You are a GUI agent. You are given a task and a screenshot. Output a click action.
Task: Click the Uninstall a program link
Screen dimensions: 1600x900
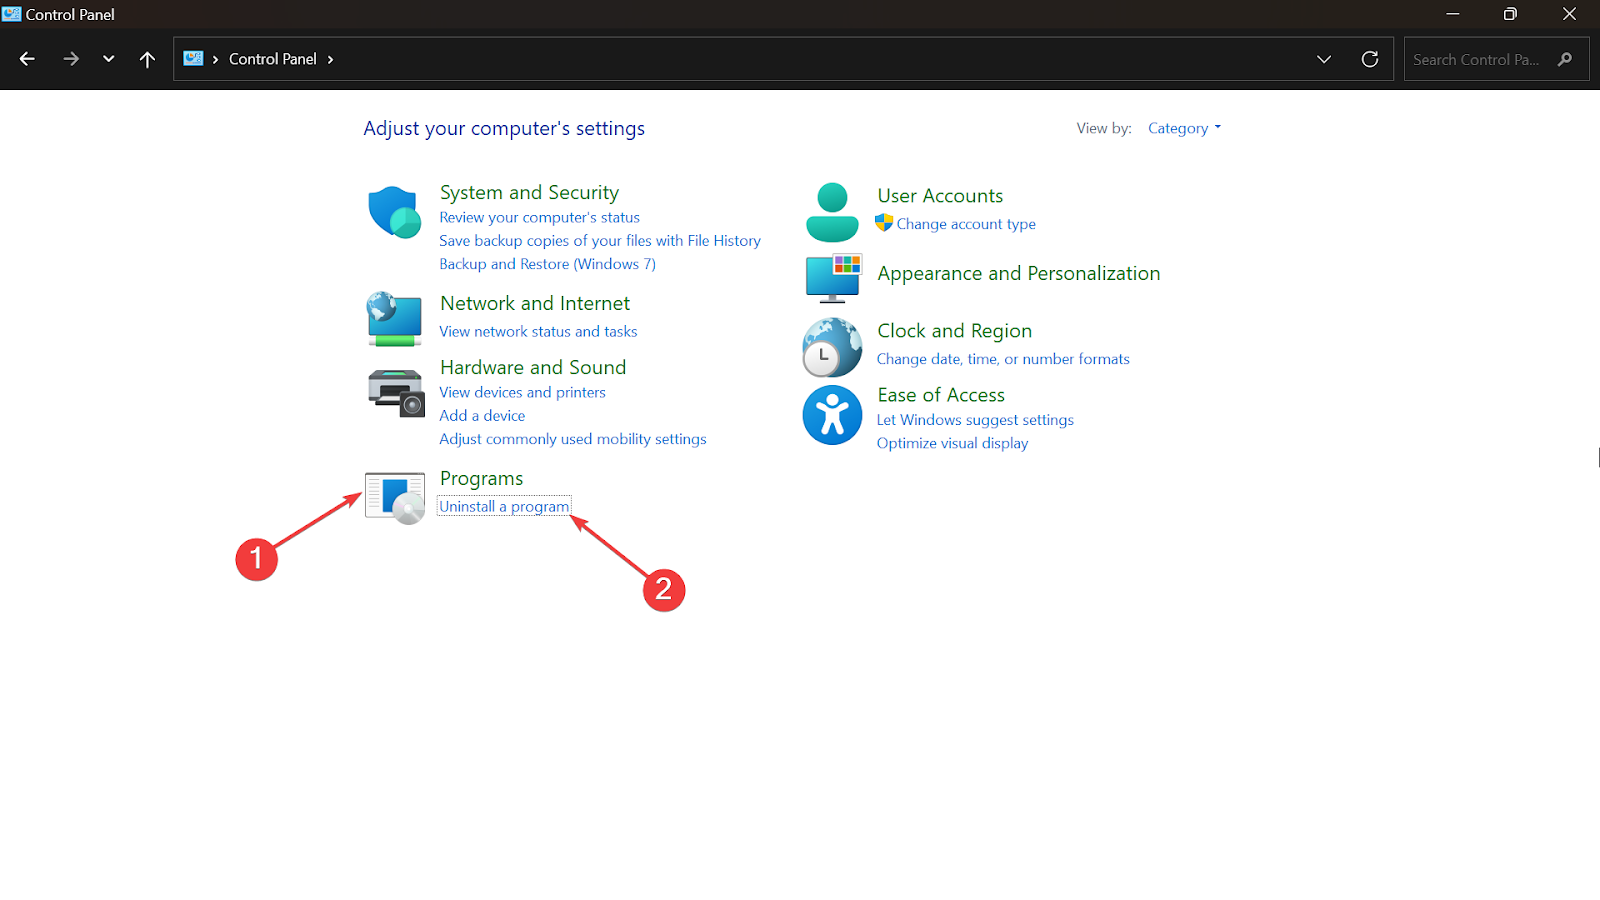coord(504,507)
